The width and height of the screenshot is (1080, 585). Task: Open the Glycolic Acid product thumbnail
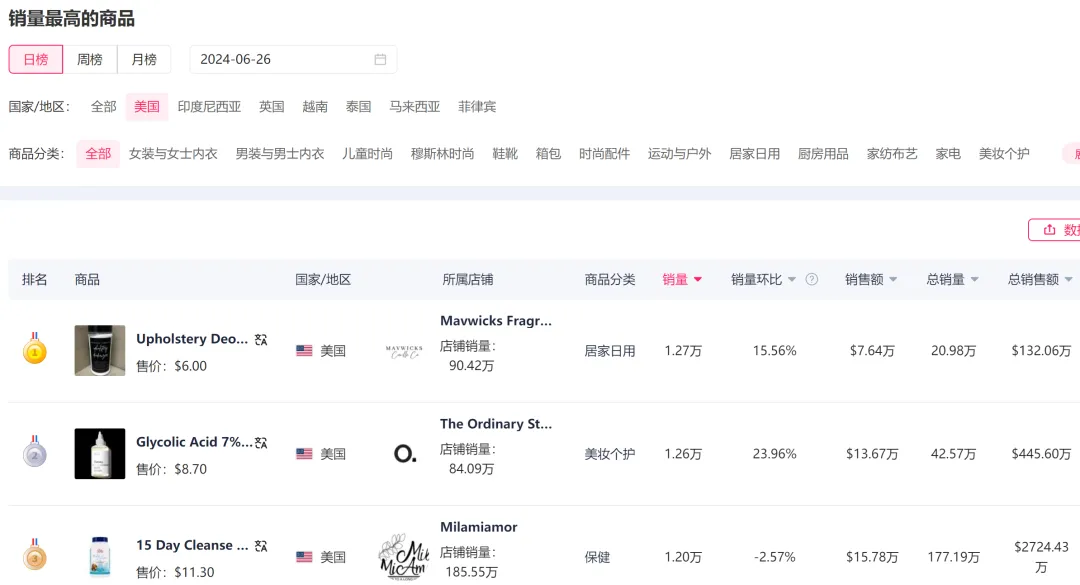coord(100,454)
